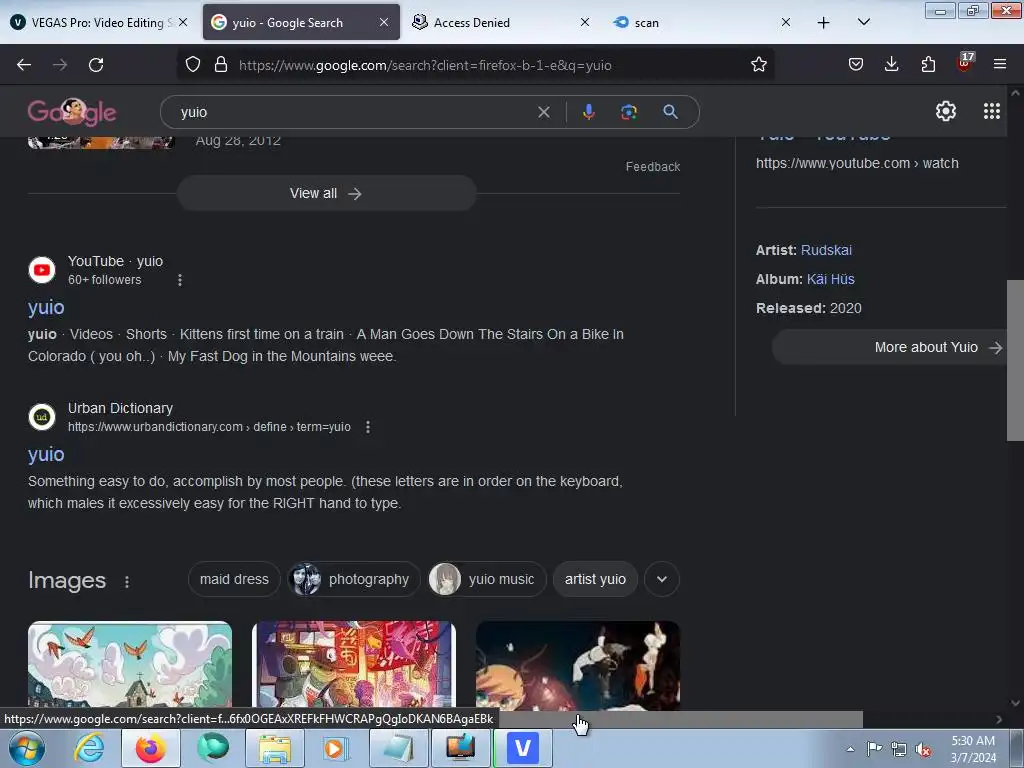Open the extensions puzzle icon
1024x768 pixels.
pyautogui.click(x=928, y=65)
